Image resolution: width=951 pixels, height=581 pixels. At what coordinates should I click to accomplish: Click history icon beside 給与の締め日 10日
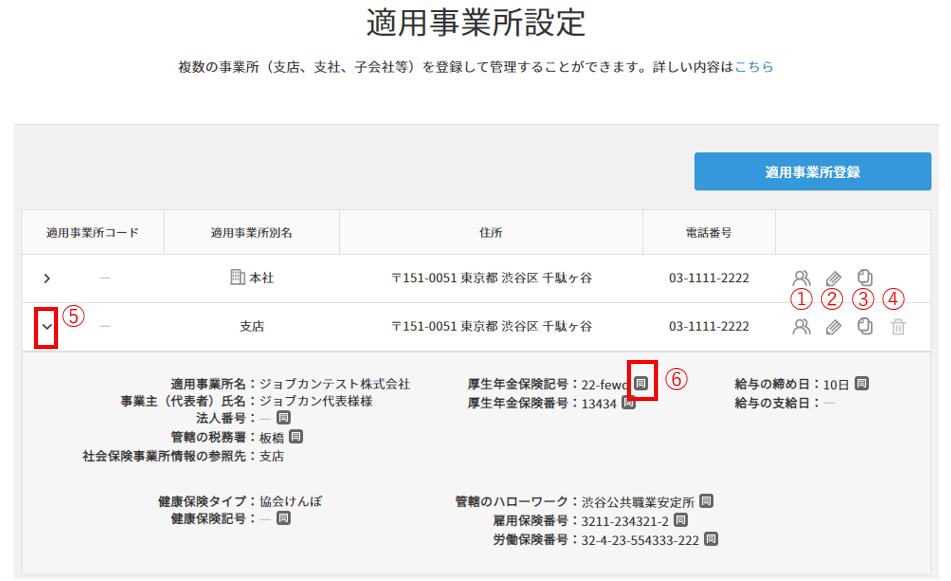coord(861,383)
